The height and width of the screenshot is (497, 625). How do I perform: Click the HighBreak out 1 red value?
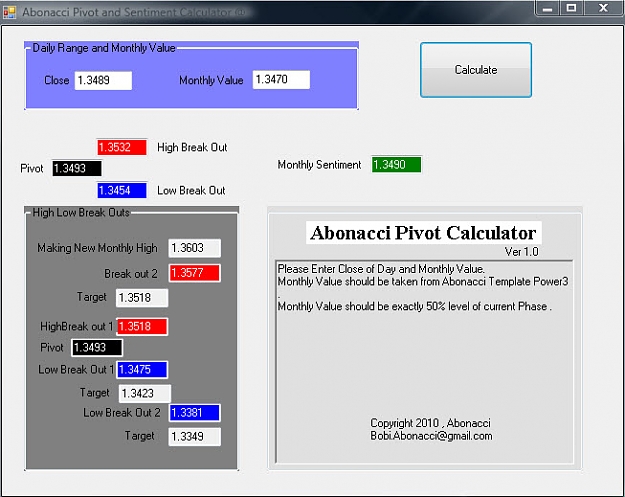142,326
